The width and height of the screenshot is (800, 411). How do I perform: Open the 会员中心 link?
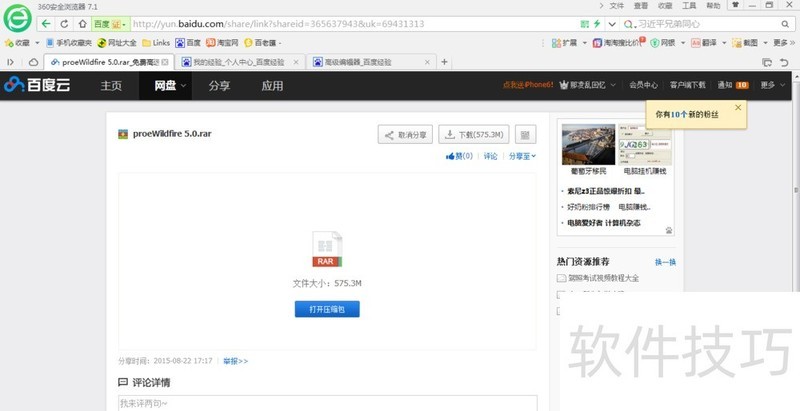pos(643,85)
